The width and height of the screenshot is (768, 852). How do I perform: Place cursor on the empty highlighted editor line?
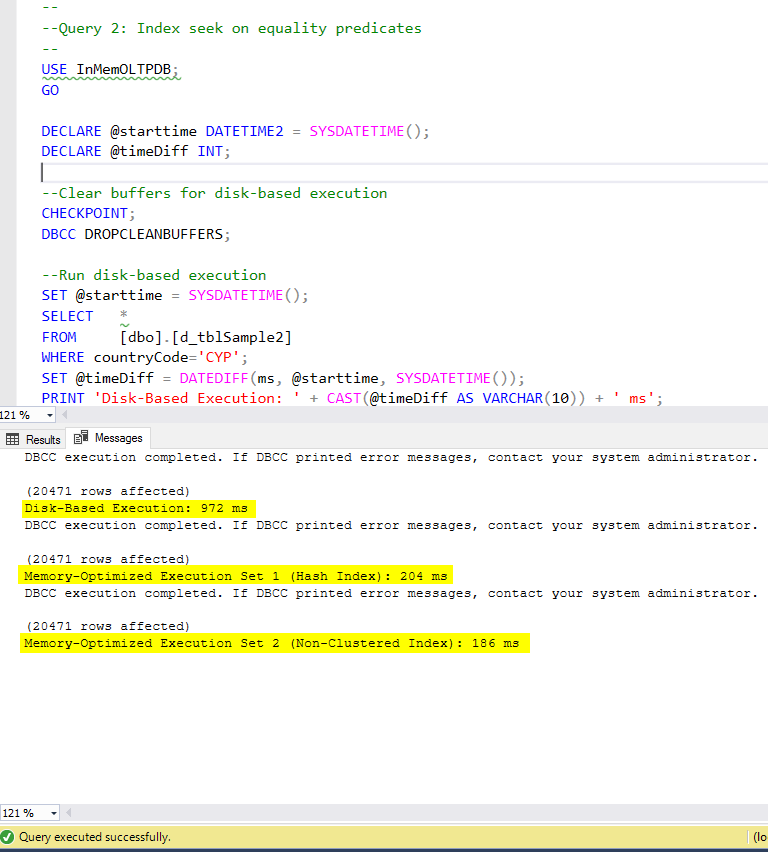[402, 173]
